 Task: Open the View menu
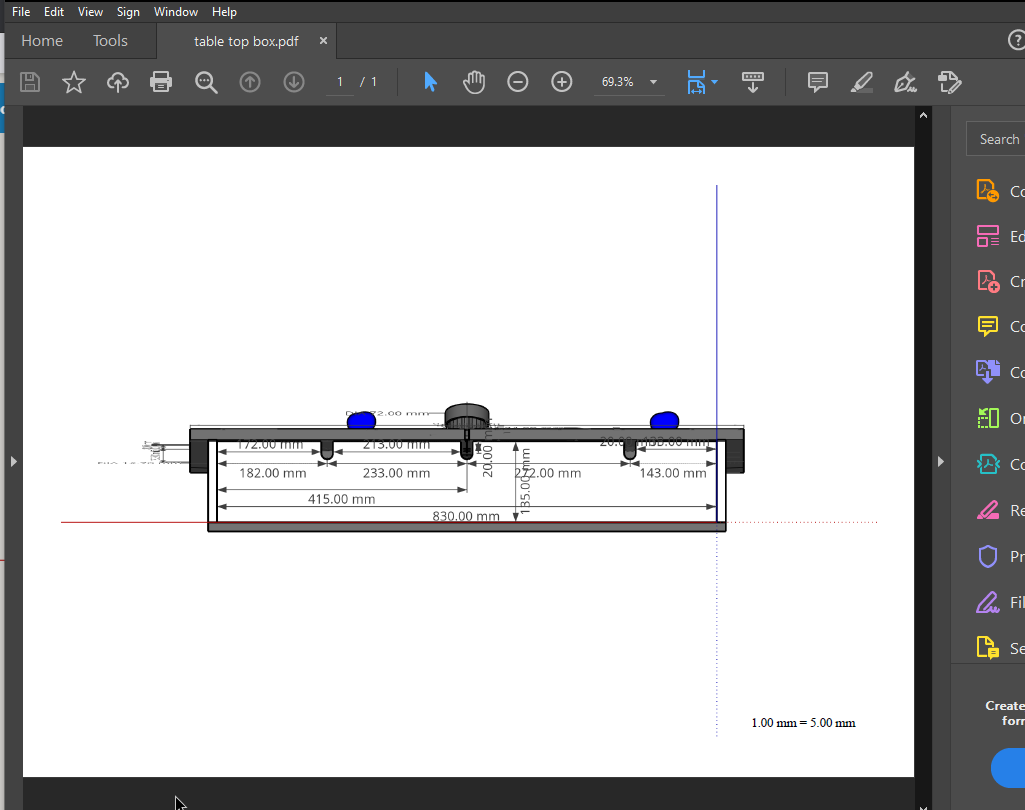click(90, 12)
